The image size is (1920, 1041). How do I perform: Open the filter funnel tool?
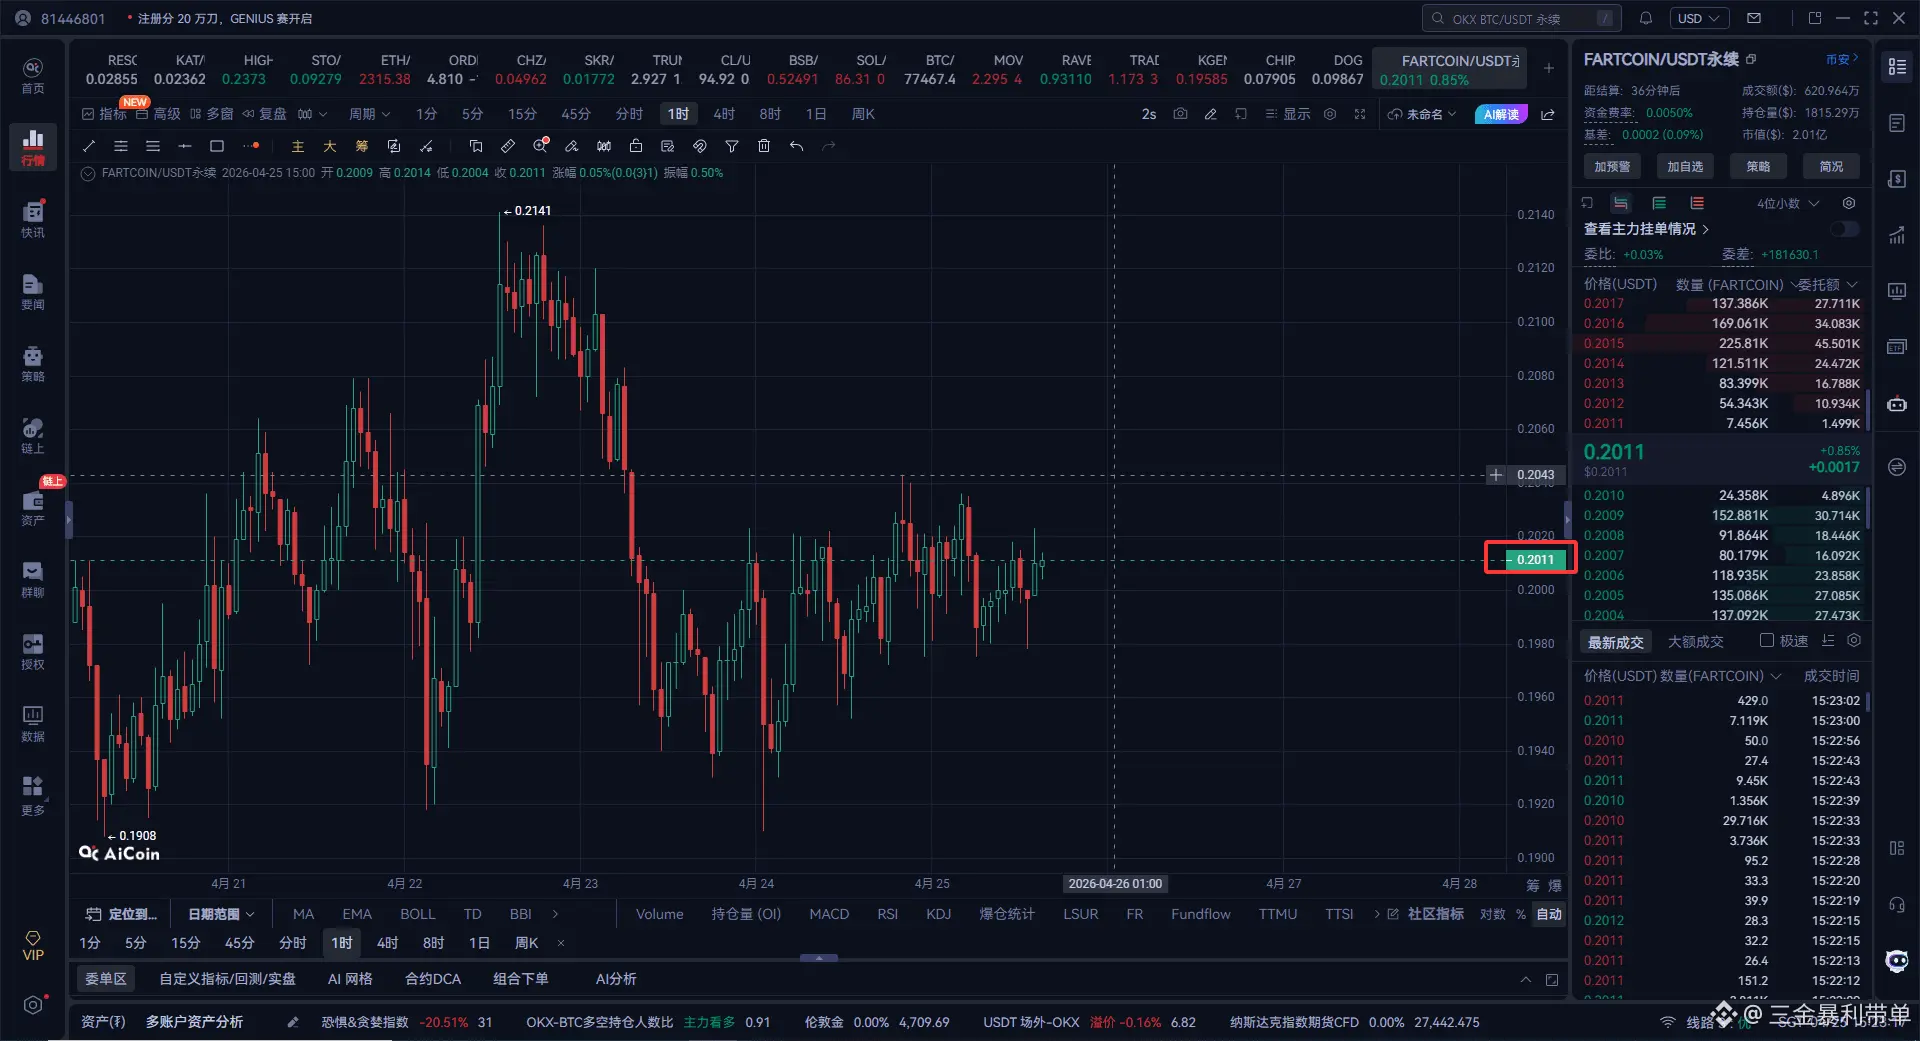[x=732, y=146]
